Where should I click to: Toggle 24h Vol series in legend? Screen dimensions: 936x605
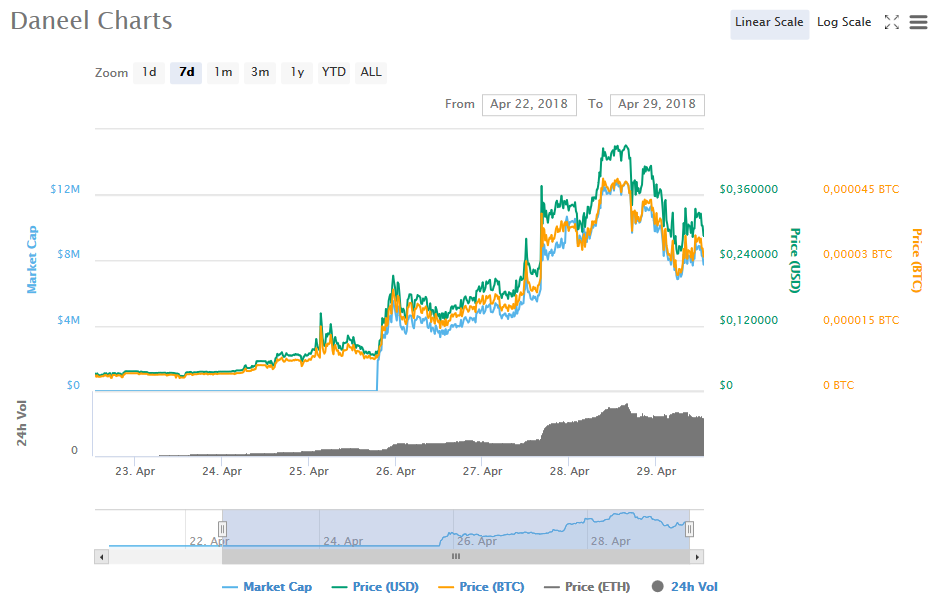click(685, 587)
